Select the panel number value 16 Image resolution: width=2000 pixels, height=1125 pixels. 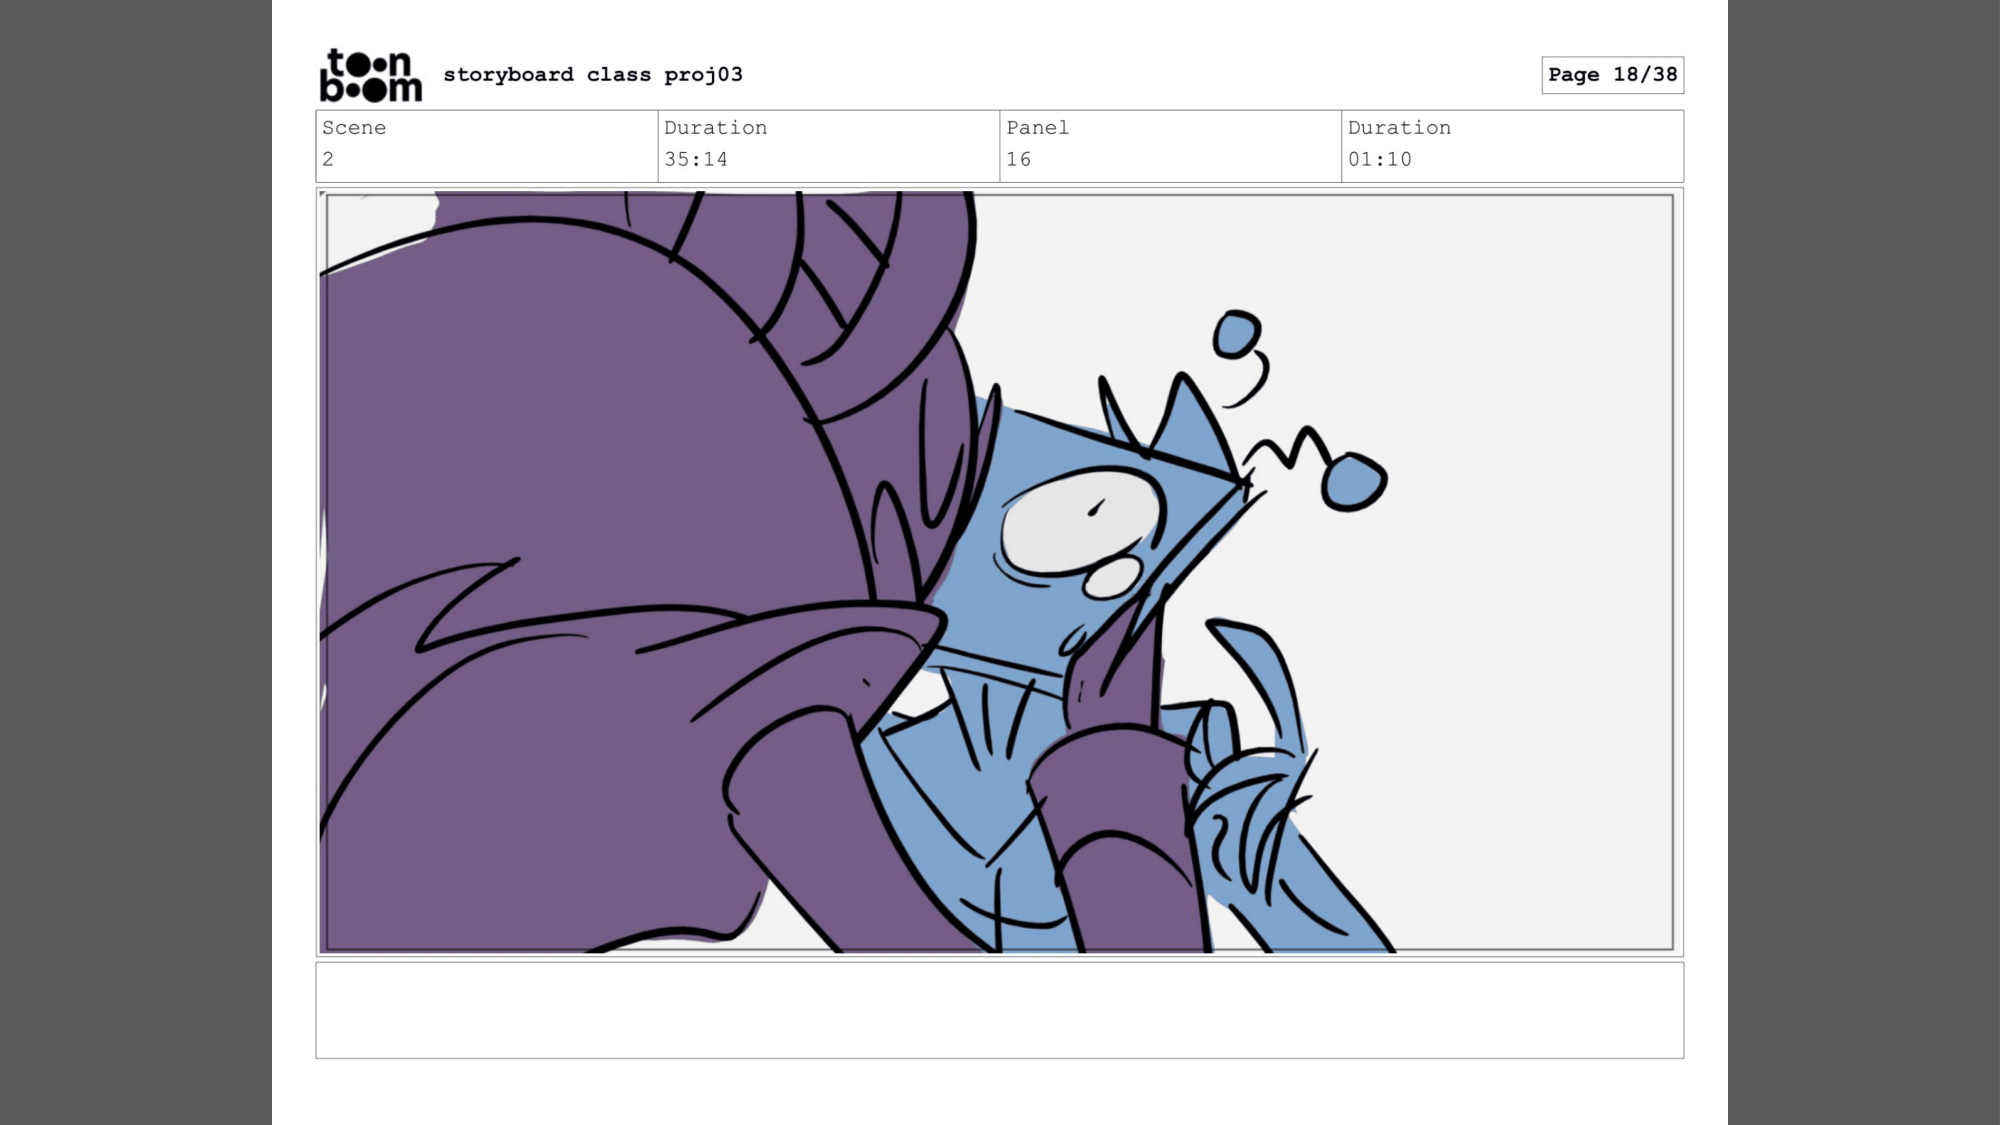[x=1018, y=159]
